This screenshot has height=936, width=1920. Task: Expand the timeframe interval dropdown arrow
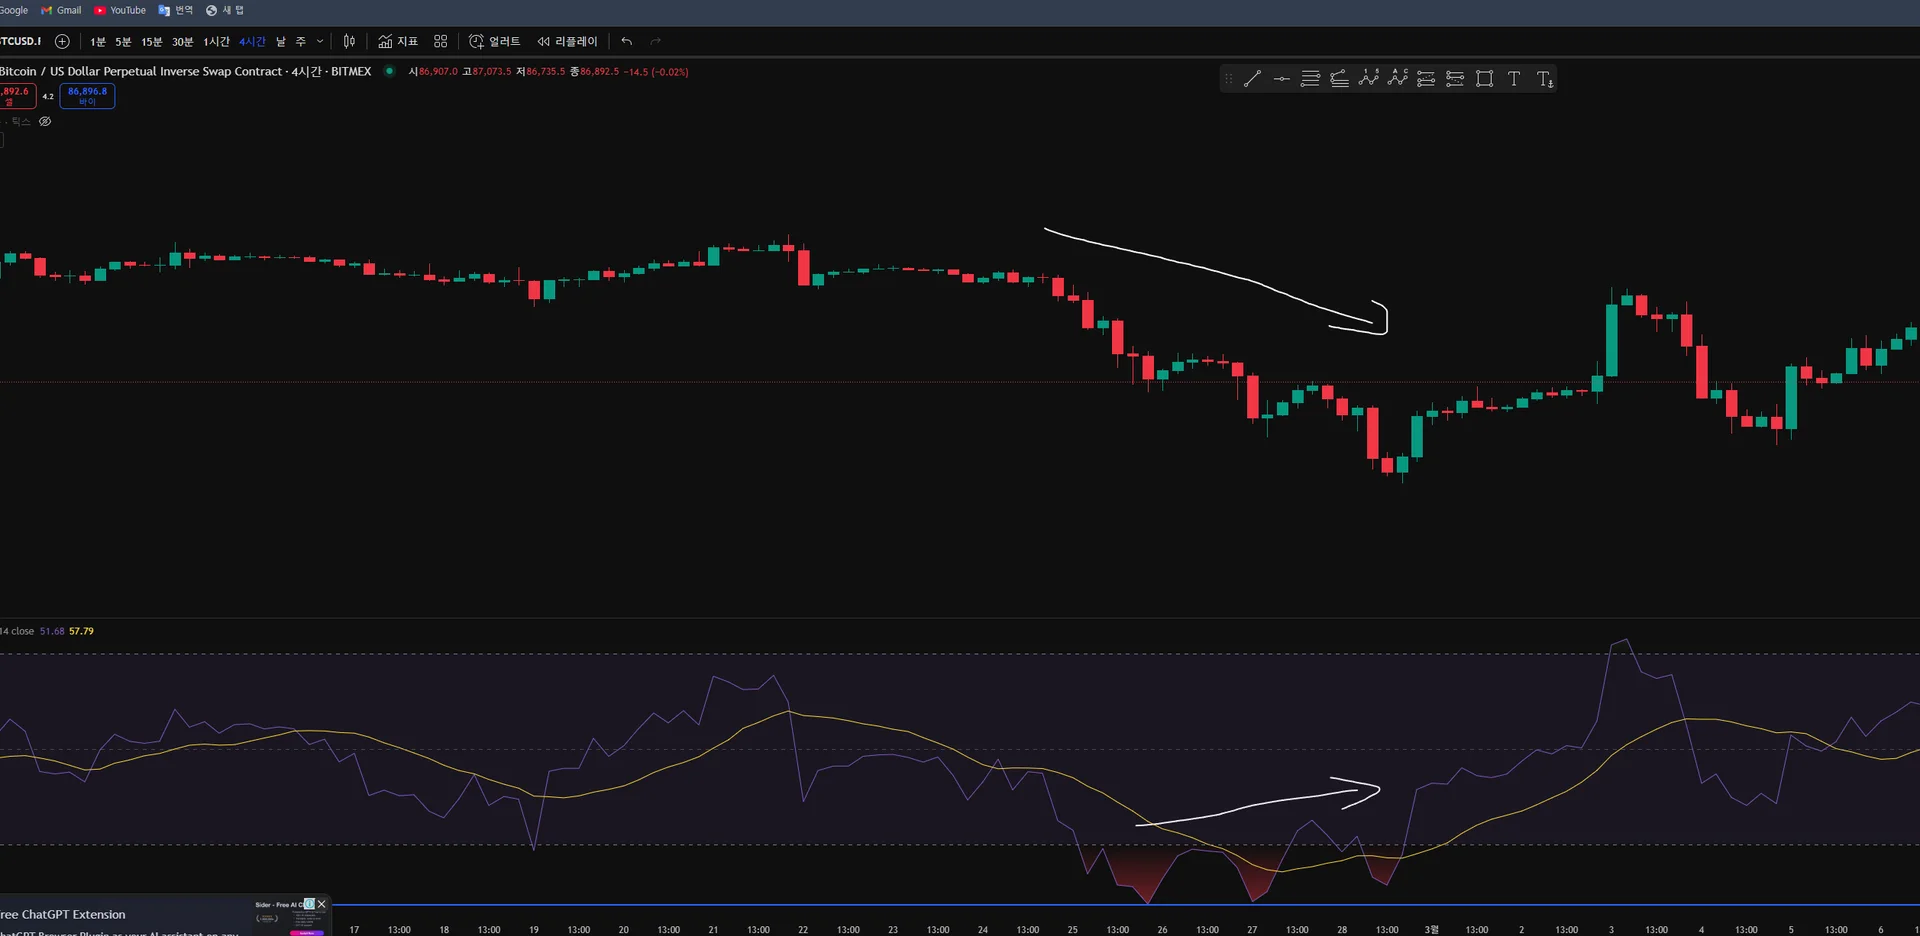click(x=320, y=41)
